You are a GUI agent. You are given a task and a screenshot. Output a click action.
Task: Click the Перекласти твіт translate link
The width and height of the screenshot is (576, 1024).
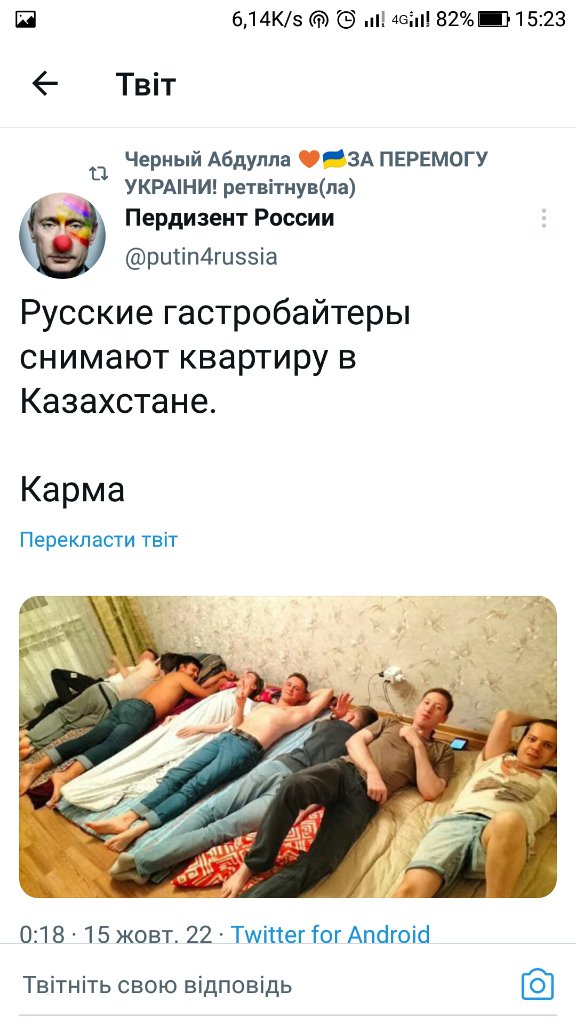[99, 540]
